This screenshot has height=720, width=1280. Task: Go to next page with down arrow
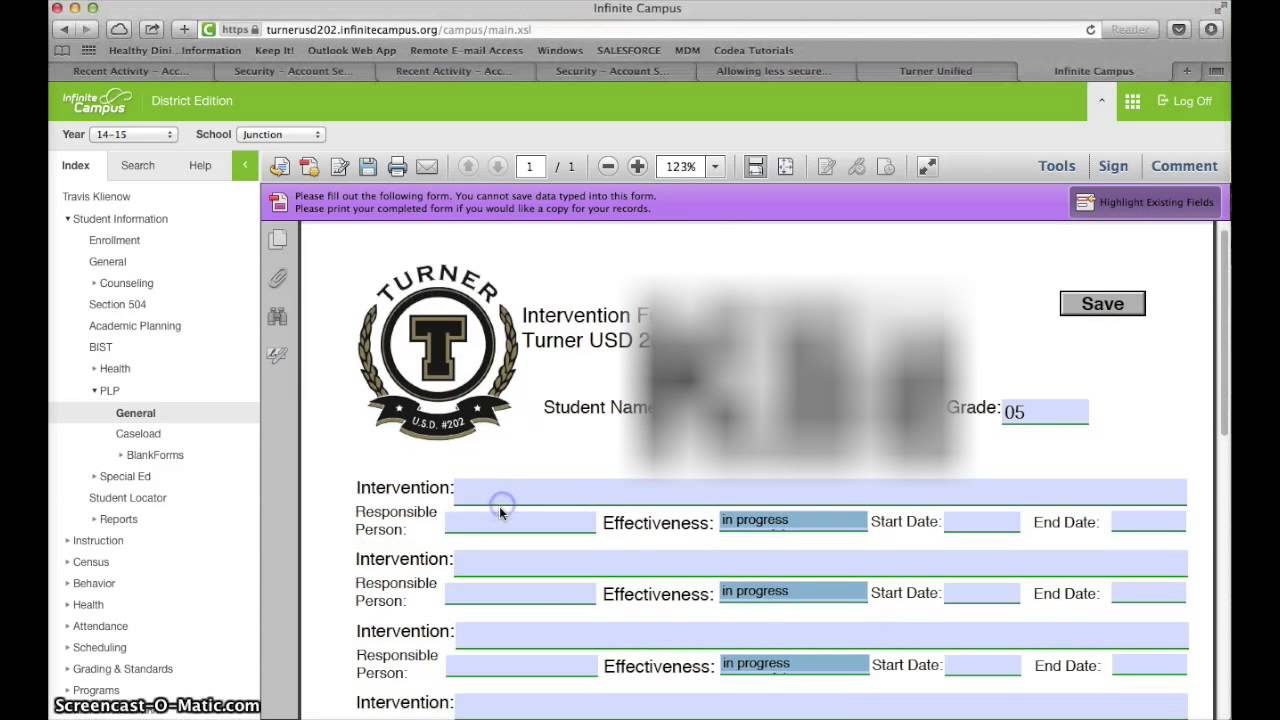coord(497,166)
